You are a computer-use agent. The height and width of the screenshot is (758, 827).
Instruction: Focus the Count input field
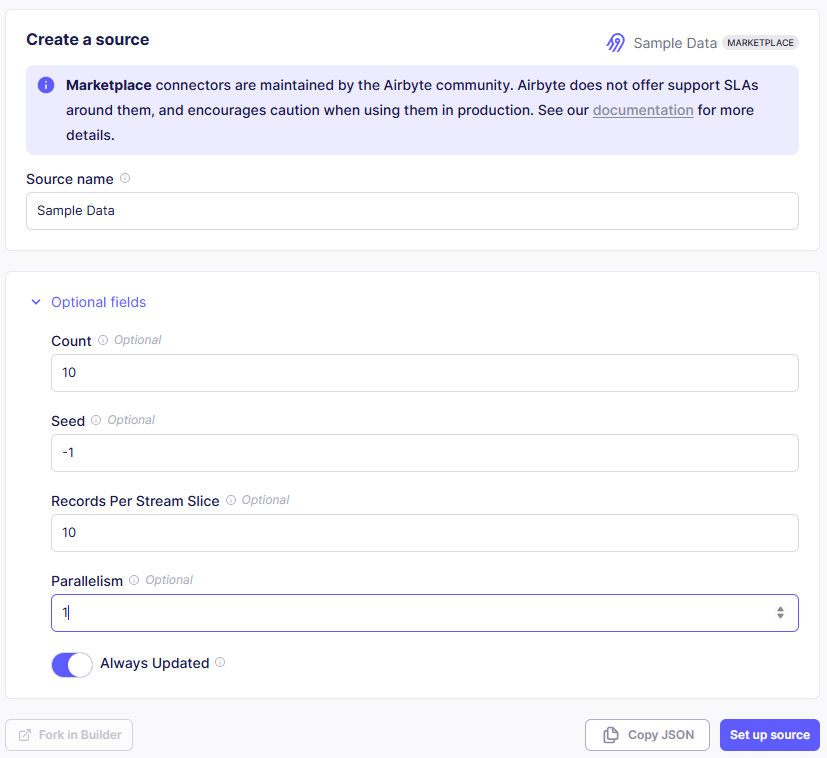click(425, 373)
